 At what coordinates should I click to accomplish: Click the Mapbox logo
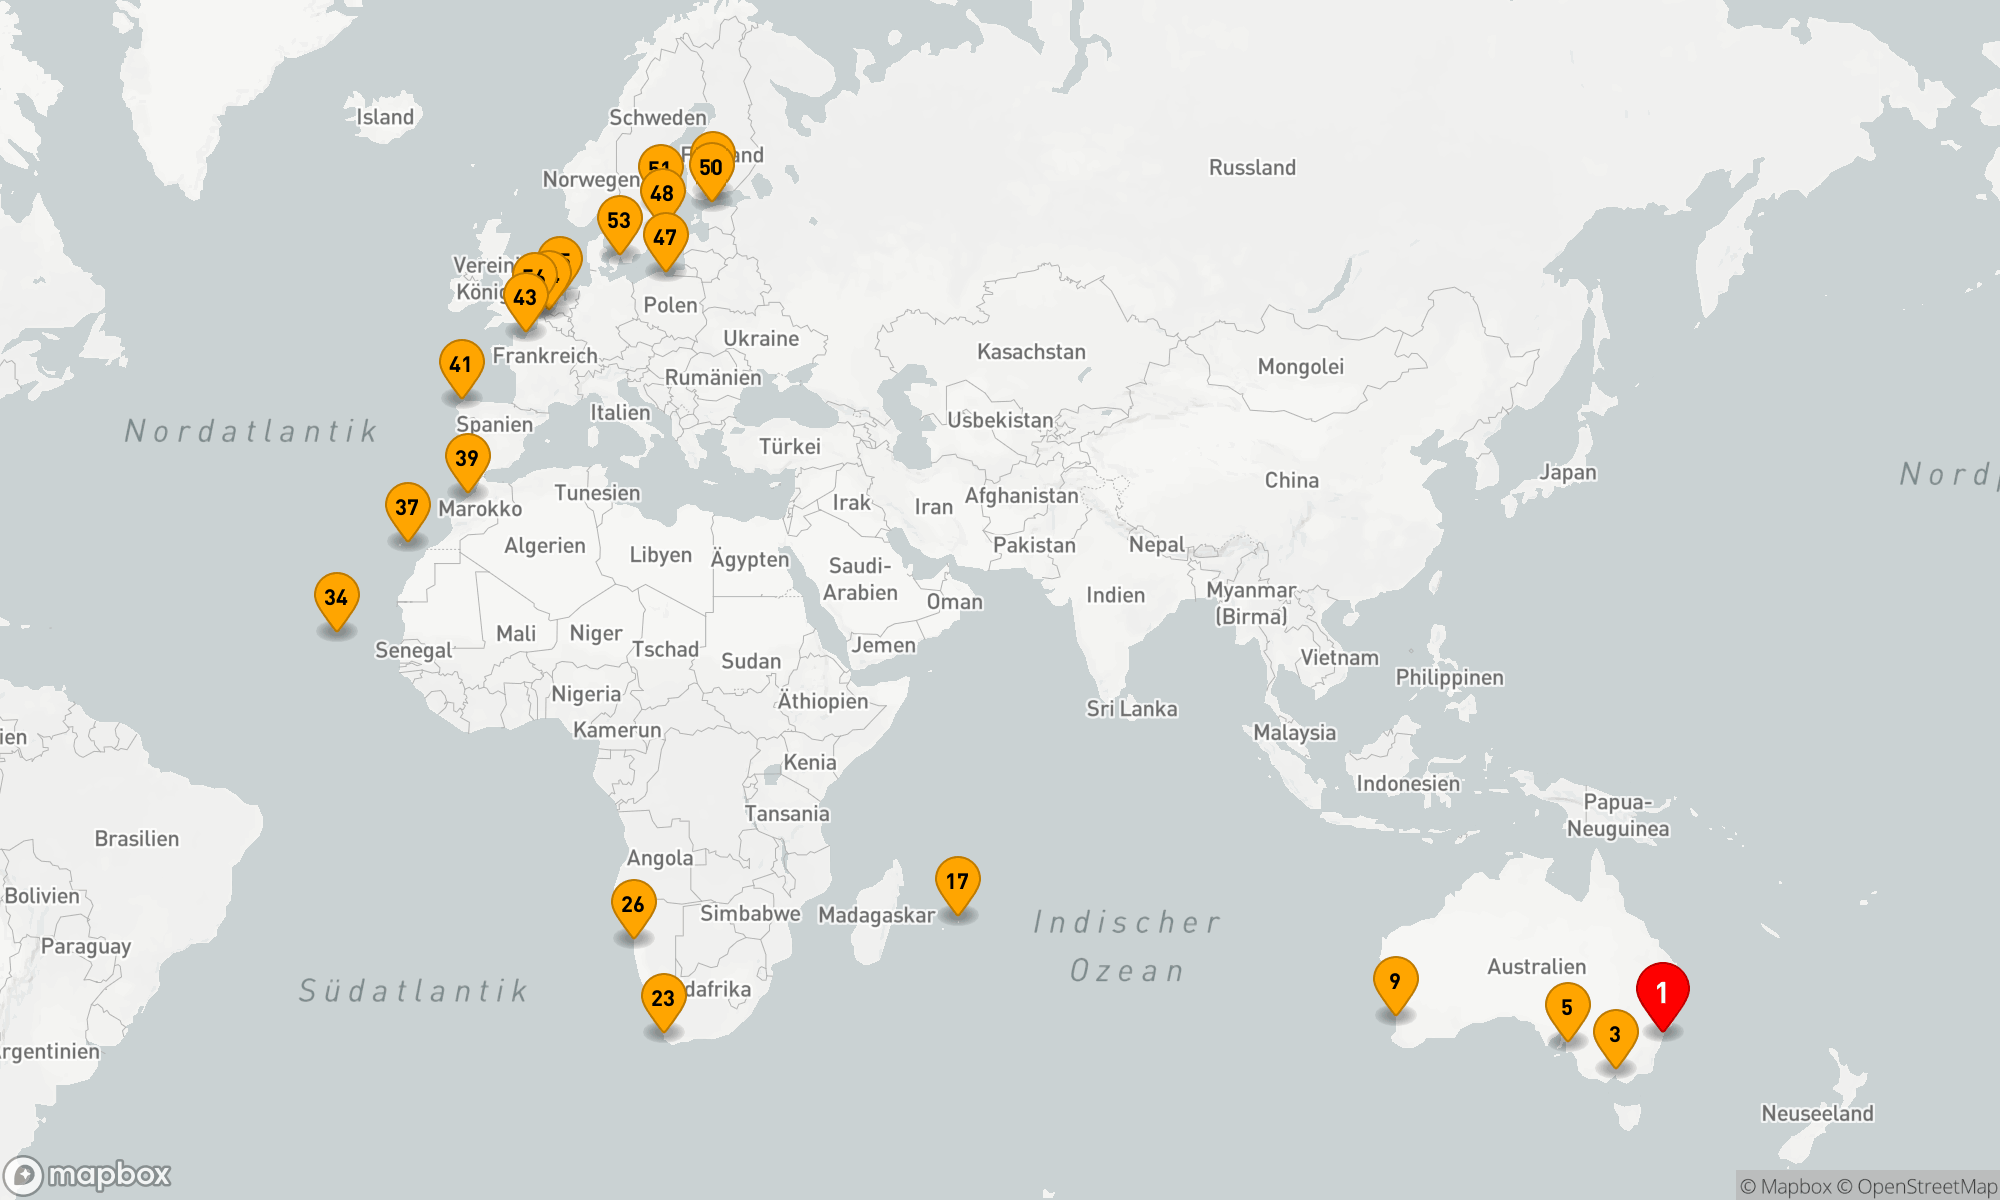pos(88,1174)
